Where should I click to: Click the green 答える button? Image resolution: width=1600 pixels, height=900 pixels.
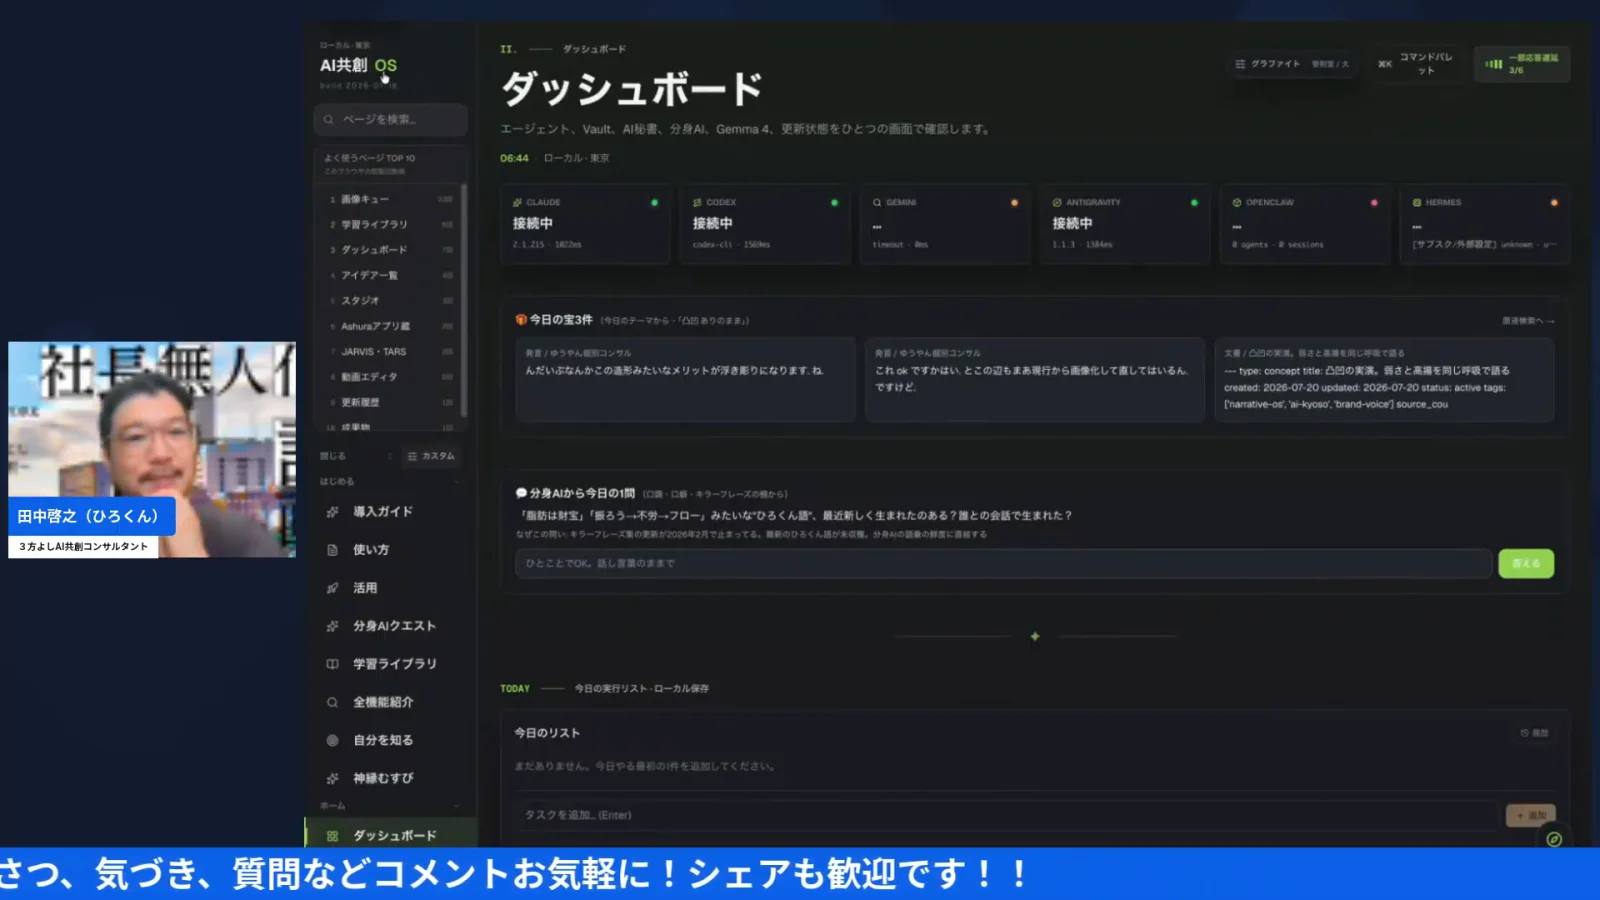(x=1526, y=564)
